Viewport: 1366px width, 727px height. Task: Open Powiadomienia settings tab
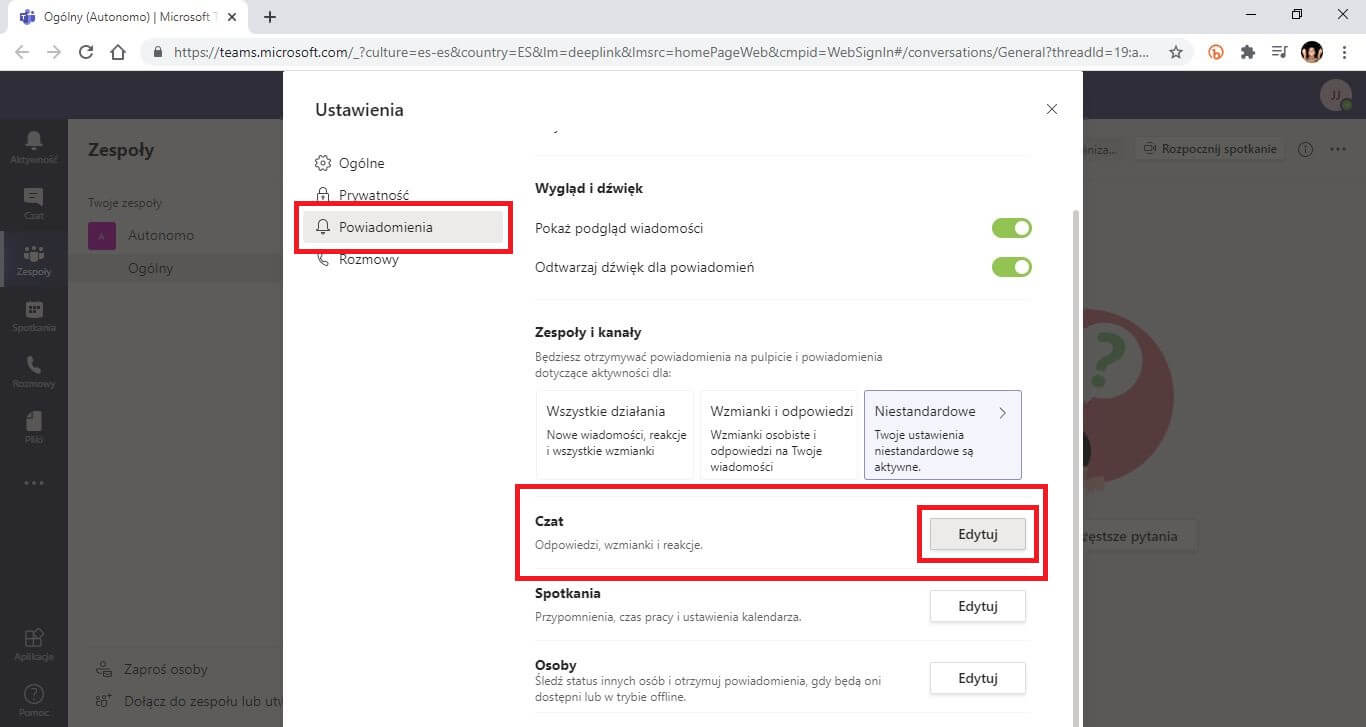(403, 227)
